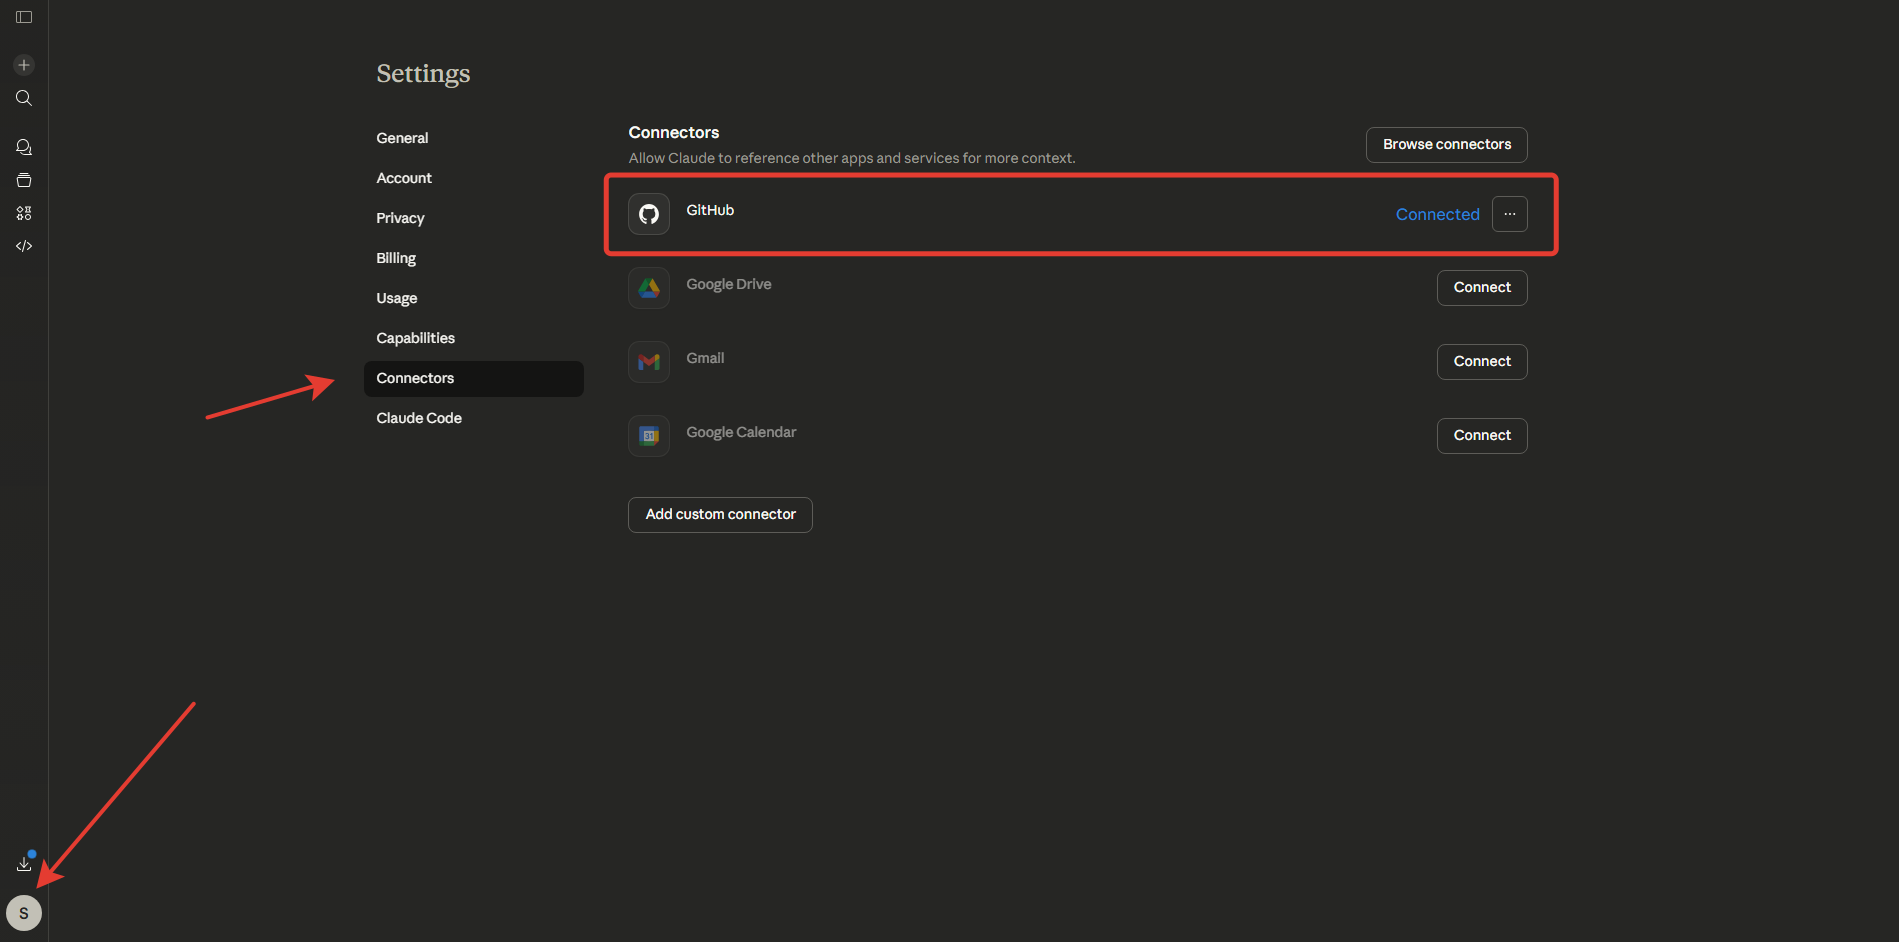Open the Code icon in sidebar
The width and height of the screenshot is (1899, 942).
24,246
